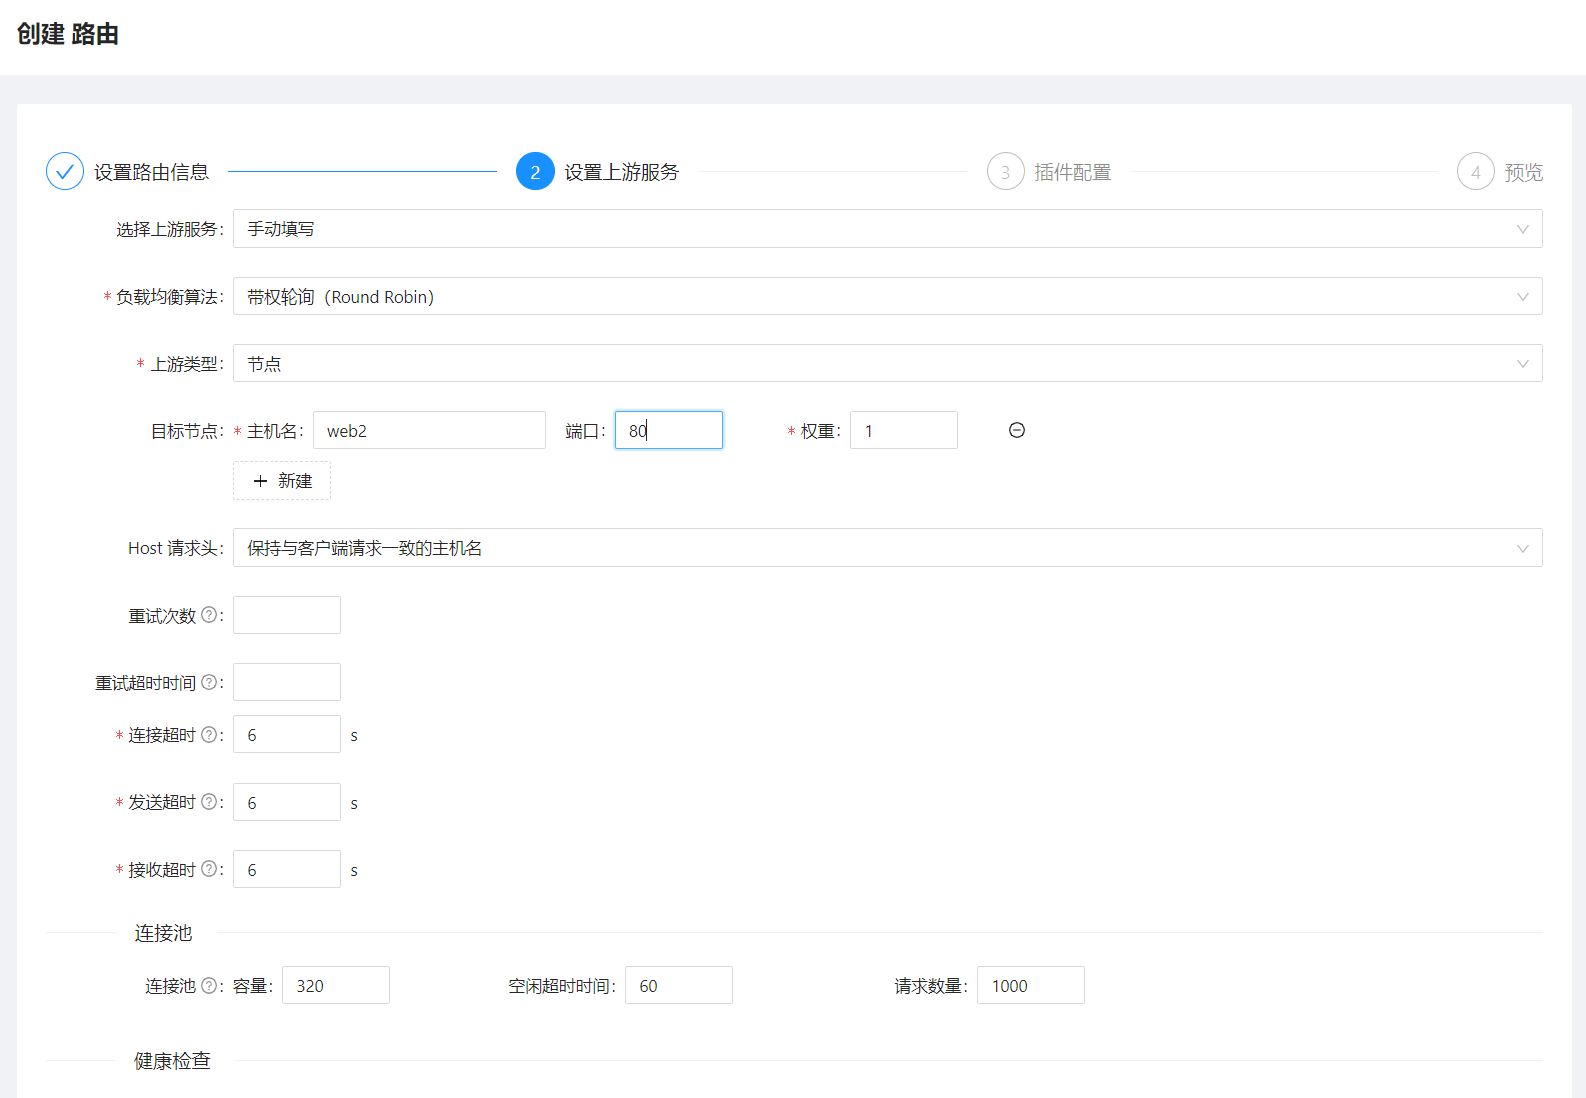
Task: Click the checkmark icon for 设置路由信息 step
Action: pos(65,172)
